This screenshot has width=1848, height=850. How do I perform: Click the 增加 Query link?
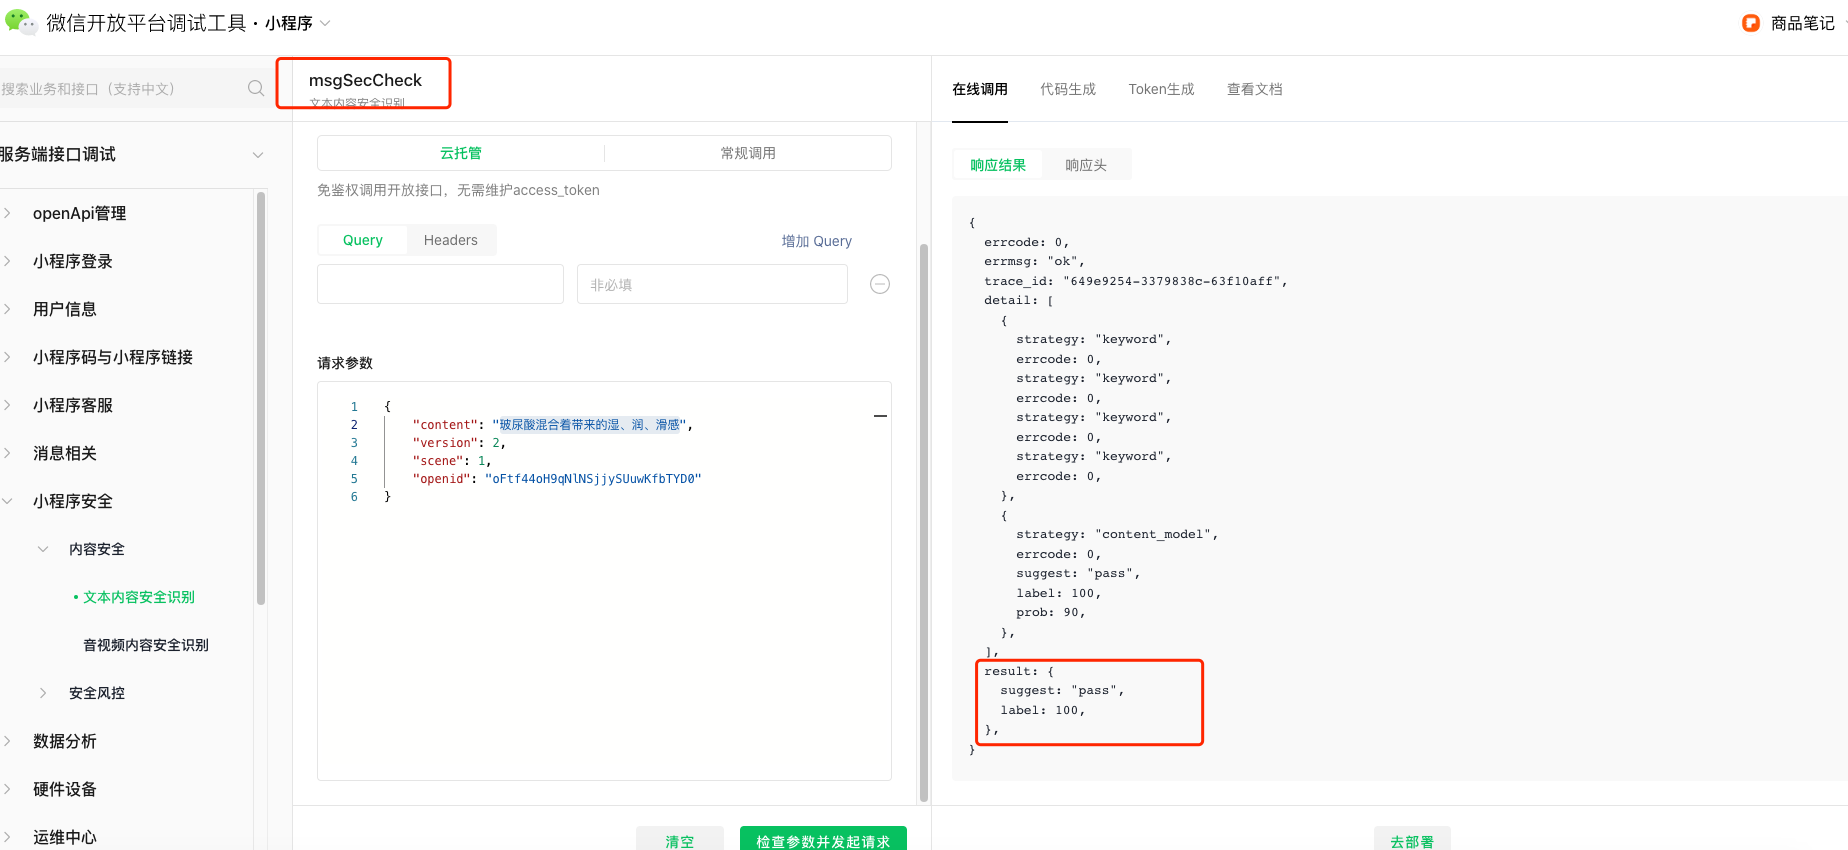817,241
